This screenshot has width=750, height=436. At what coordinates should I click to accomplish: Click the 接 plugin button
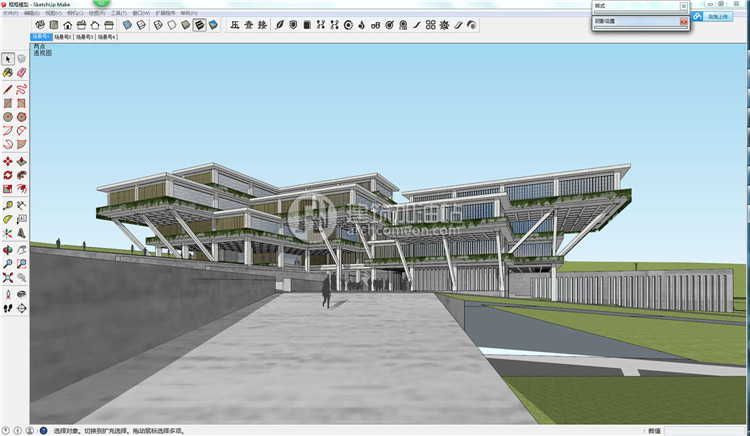[x=263, y=25]
